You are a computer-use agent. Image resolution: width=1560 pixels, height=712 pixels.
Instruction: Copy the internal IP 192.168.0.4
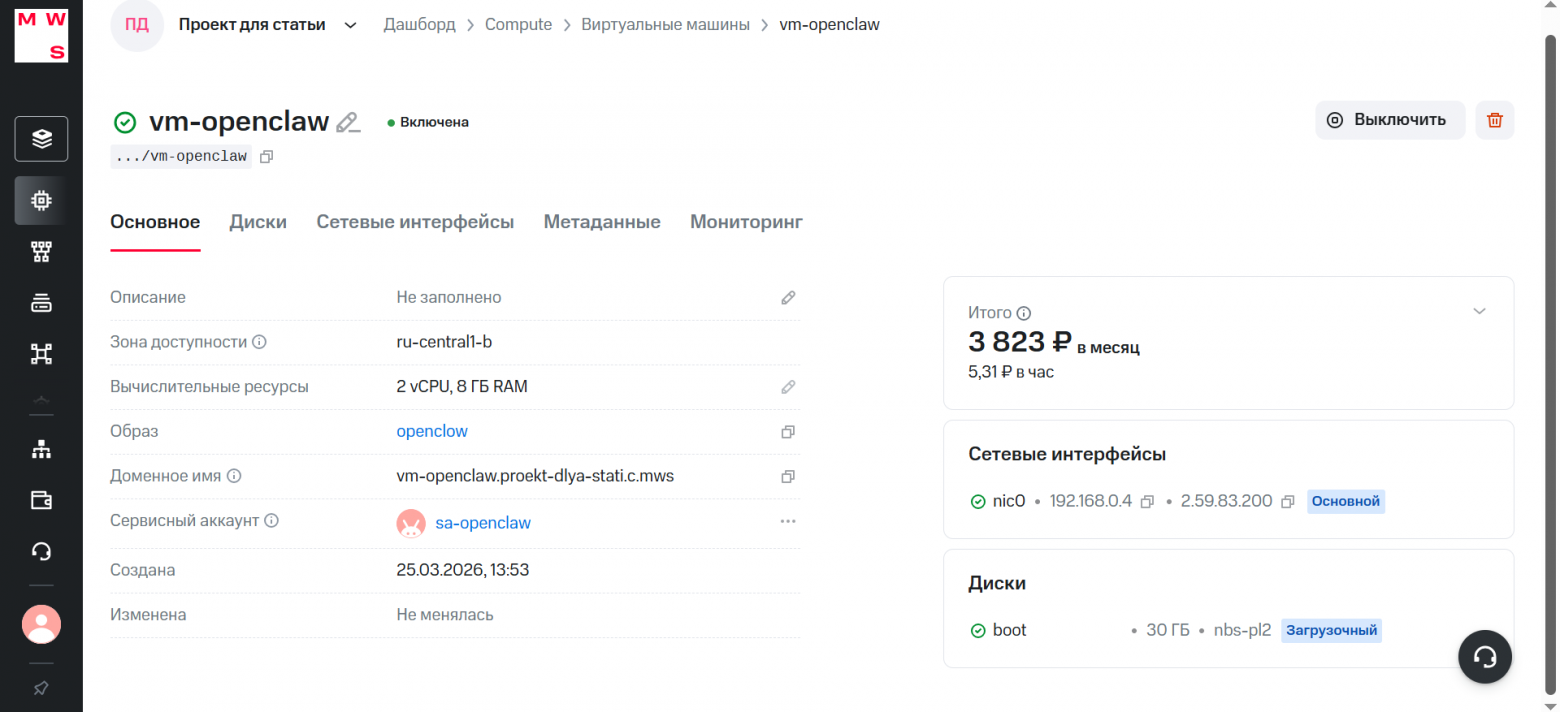(1146, 500)
